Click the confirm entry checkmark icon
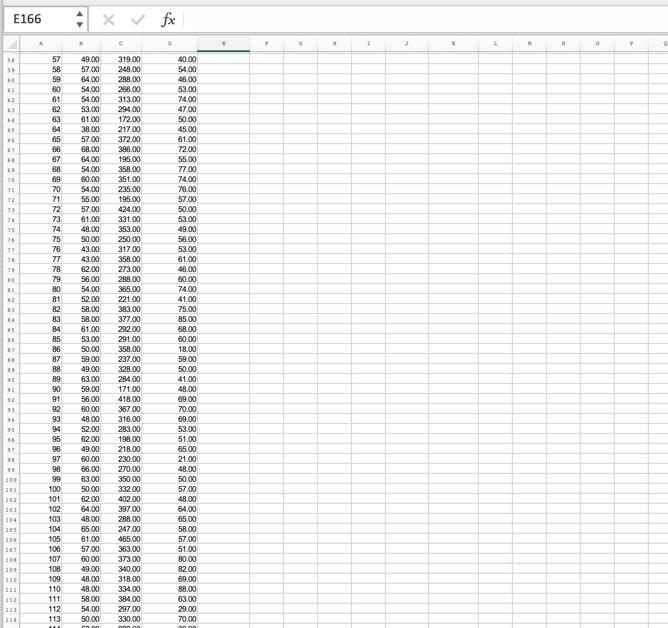 point(138,20)
